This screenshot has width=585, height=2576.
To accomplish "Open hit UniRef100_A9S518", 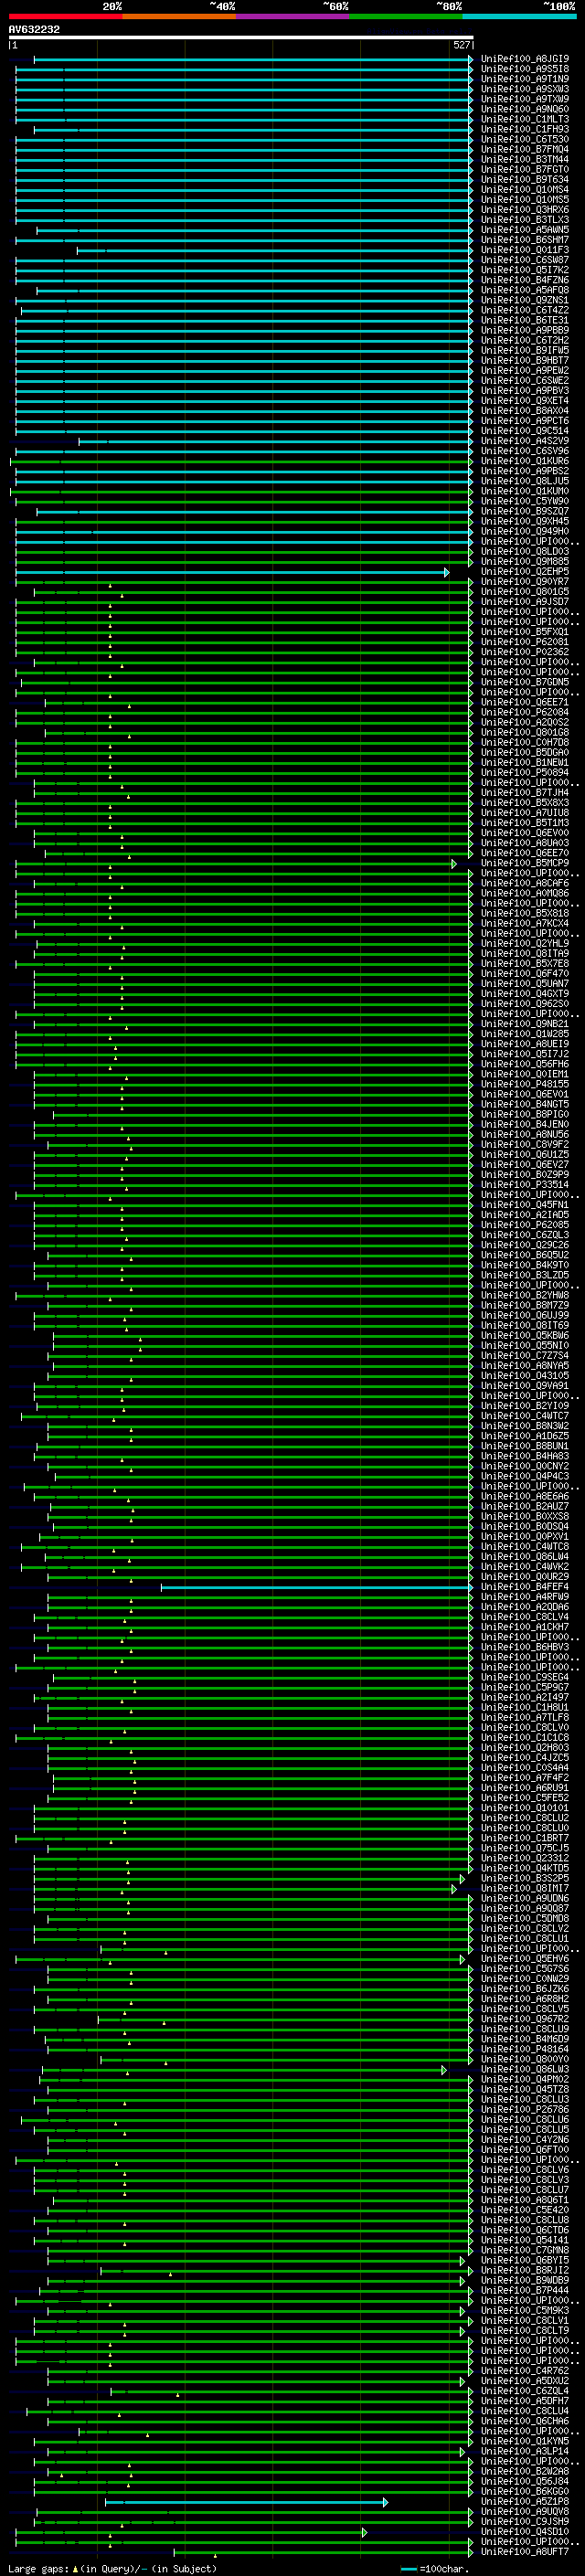I will click(525, 69).
